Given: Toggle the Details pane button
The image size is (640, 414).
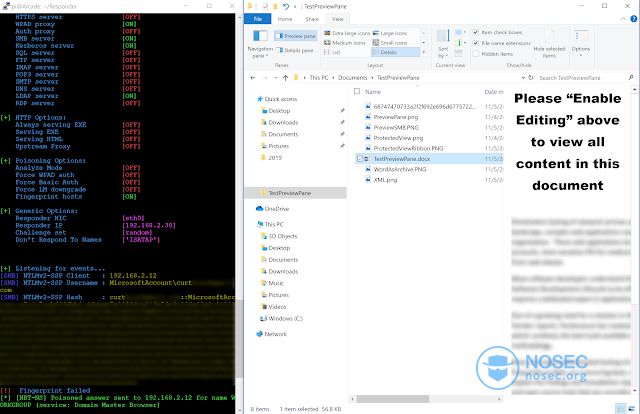Looking at the screenshot, I should (x=295, y=50).
